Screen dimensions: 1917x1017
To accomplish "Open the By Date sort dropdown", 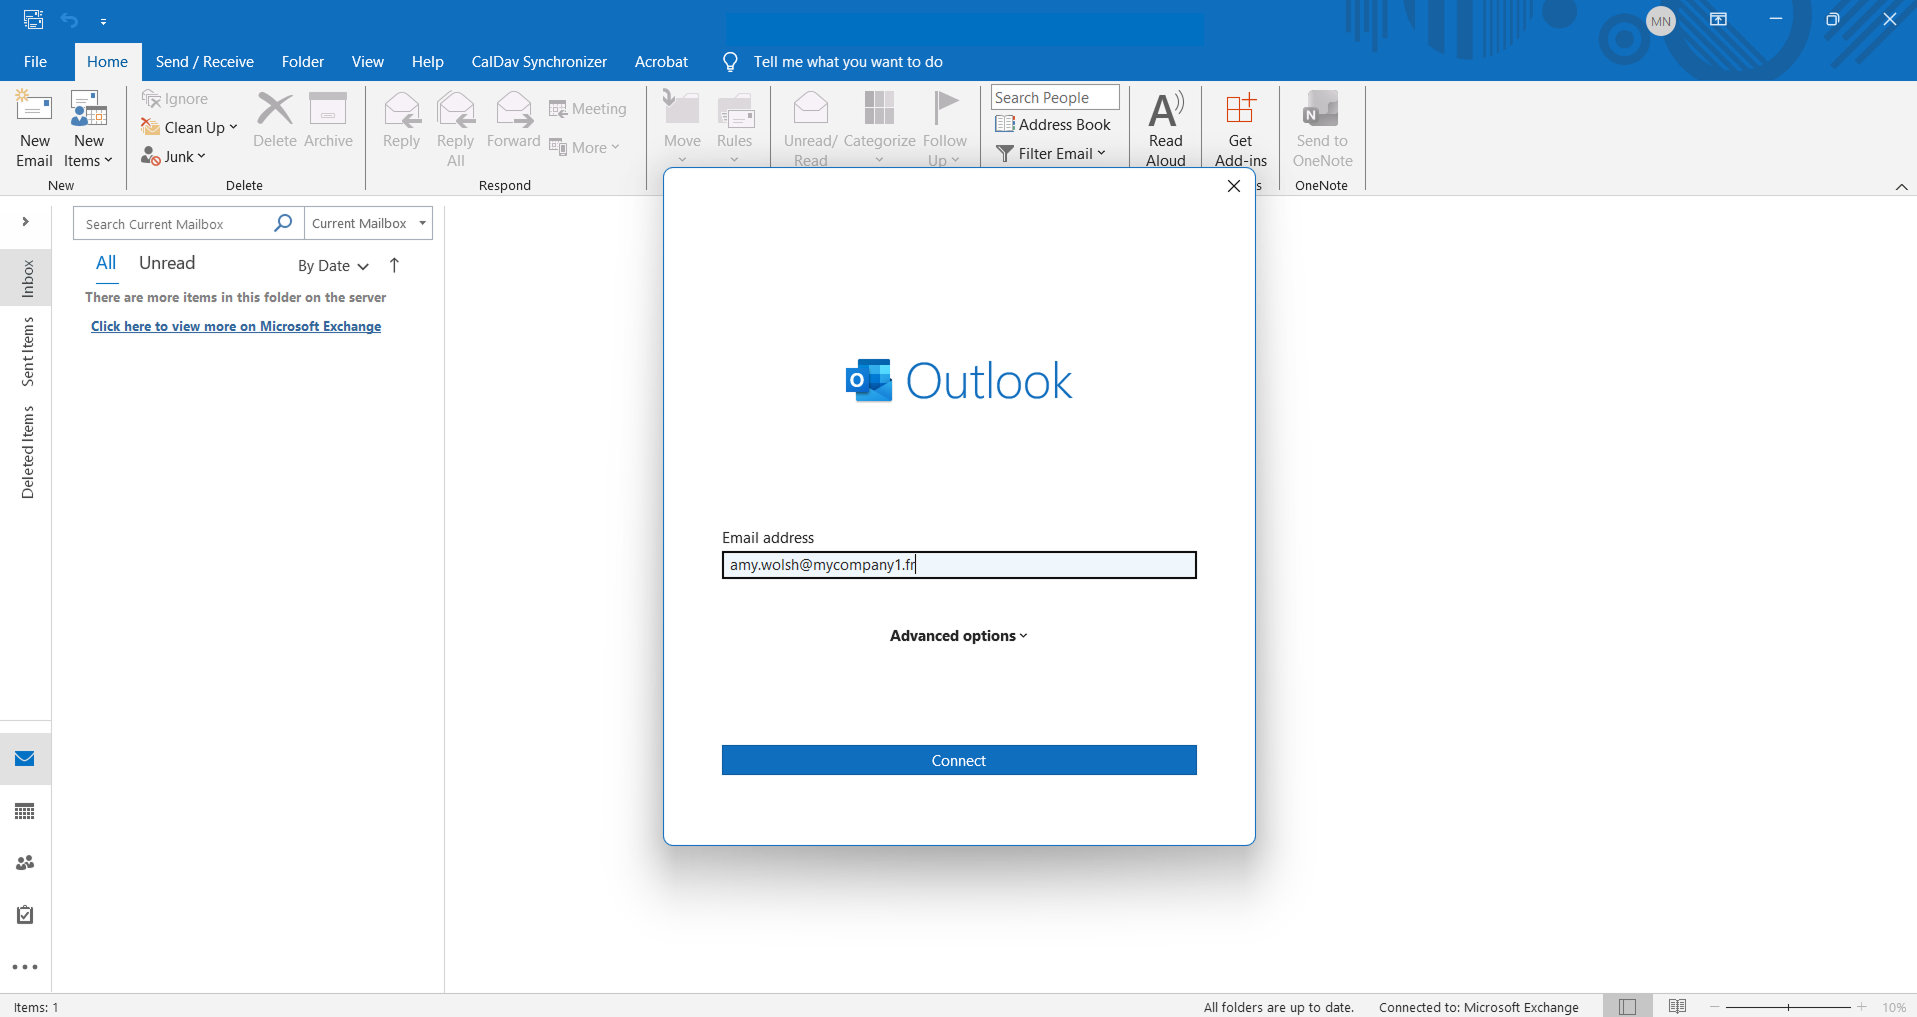I will point(334,266).
